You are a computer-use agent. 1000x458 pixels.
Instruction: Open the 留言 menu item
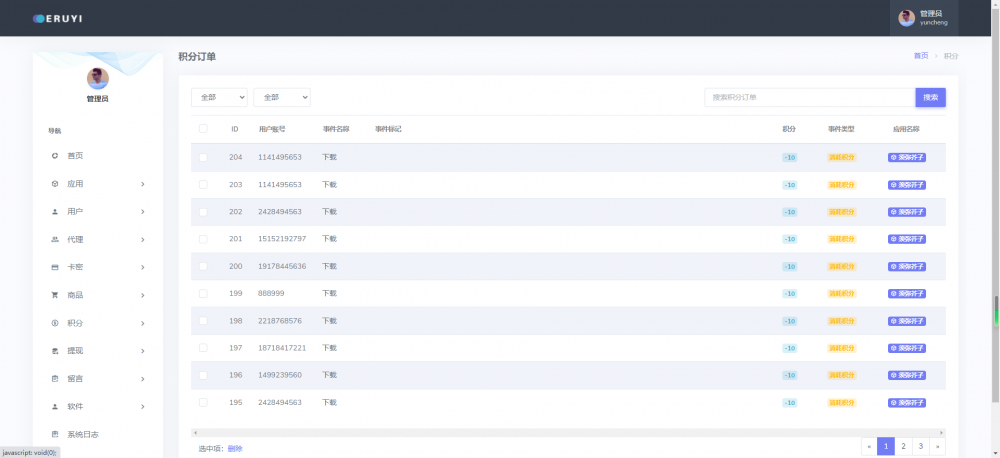coord(98,379)
